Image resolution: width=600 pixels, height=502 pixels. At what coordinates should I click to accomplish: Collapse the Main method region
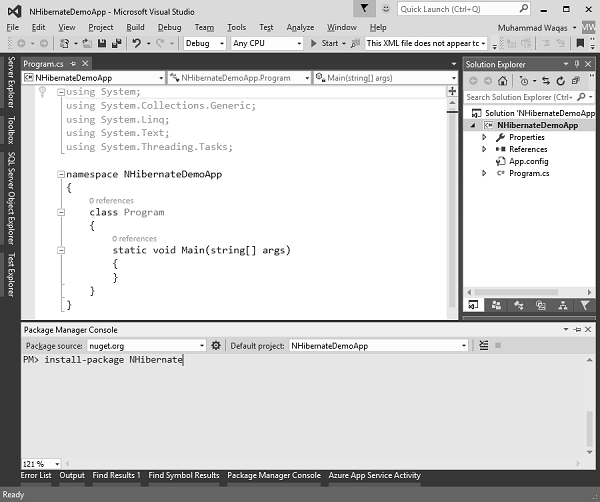61,250
